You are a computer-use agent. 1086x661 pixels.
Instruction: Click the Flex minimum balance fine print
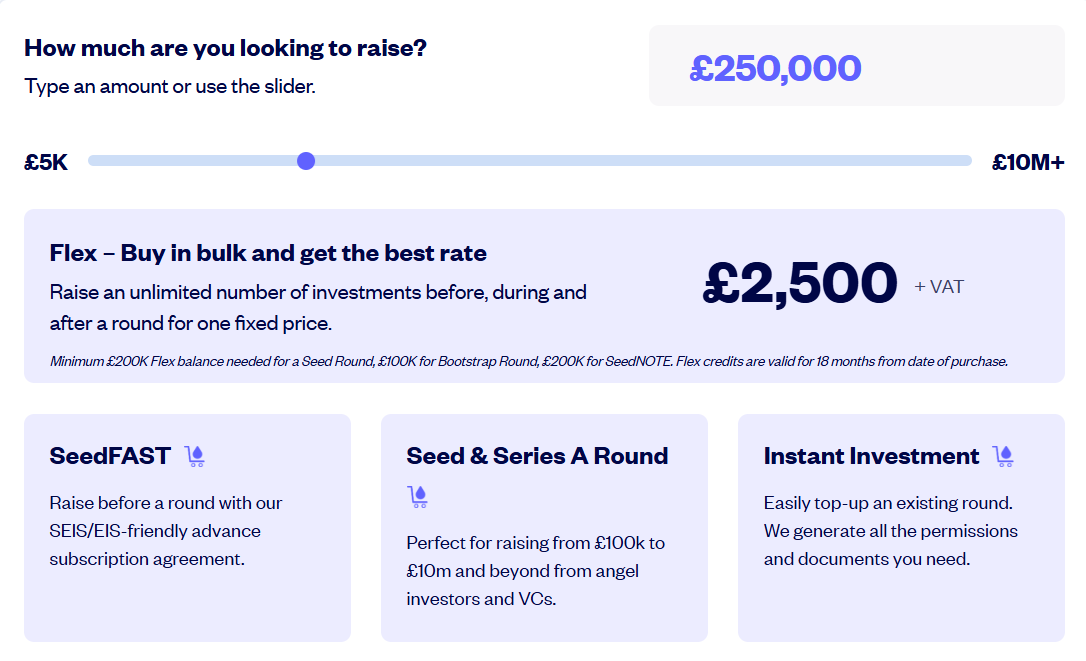coord(528,361)
